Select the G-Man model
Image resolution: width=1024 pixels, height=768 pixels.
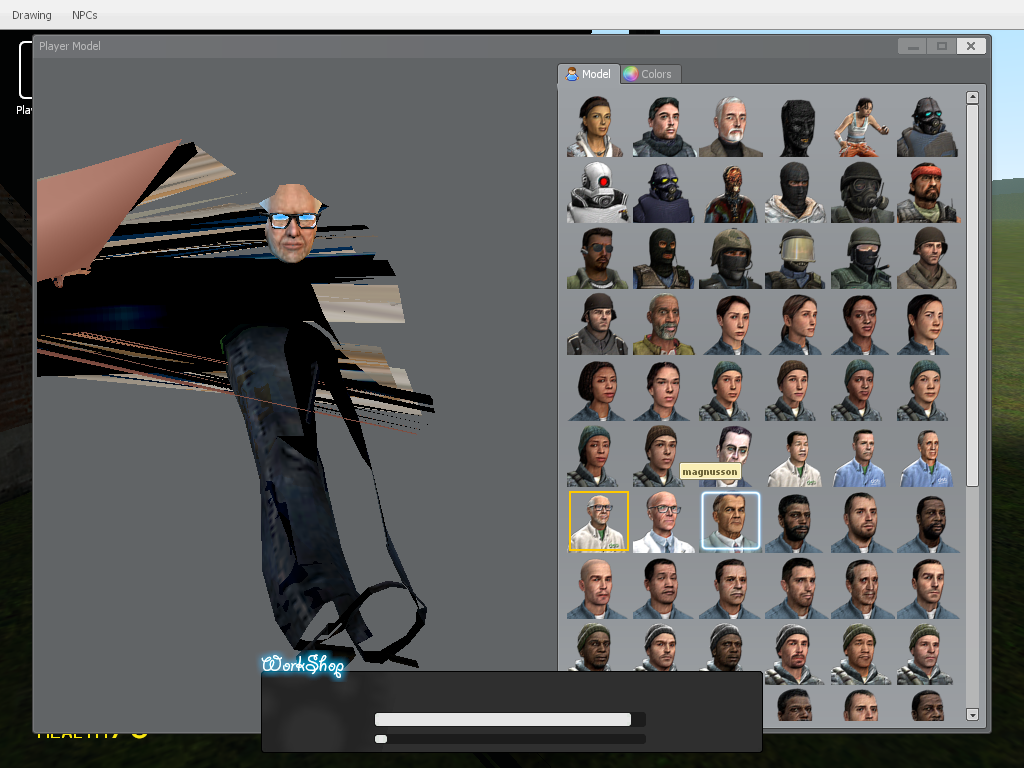point(730,457)
